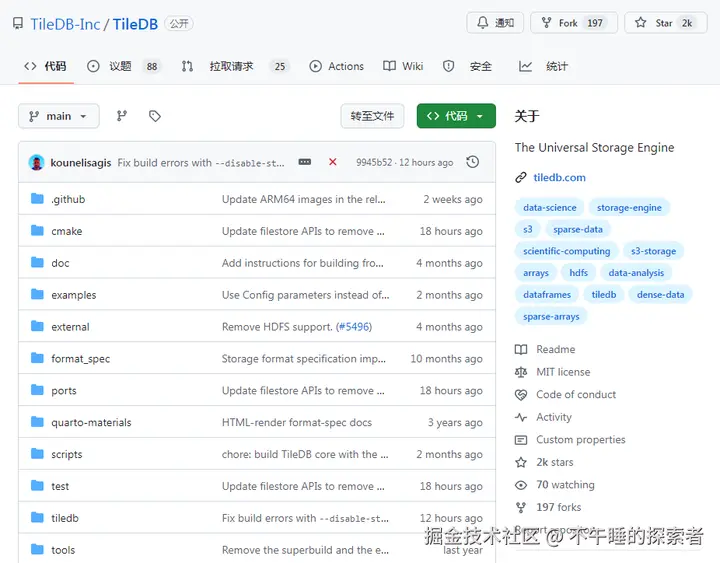Click kounelisagis avatar image
The image size is (720, 563).
(36, 163)
